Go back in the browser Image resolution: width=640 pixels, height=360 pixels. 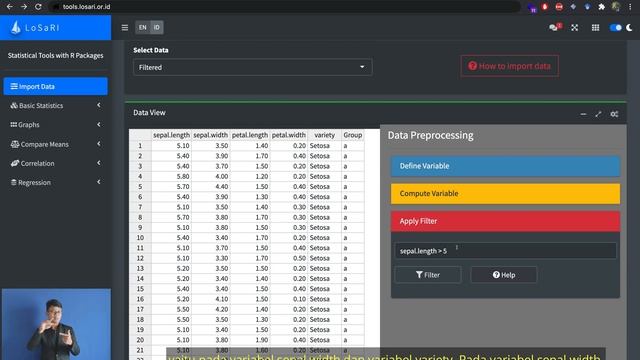(9, 7)
